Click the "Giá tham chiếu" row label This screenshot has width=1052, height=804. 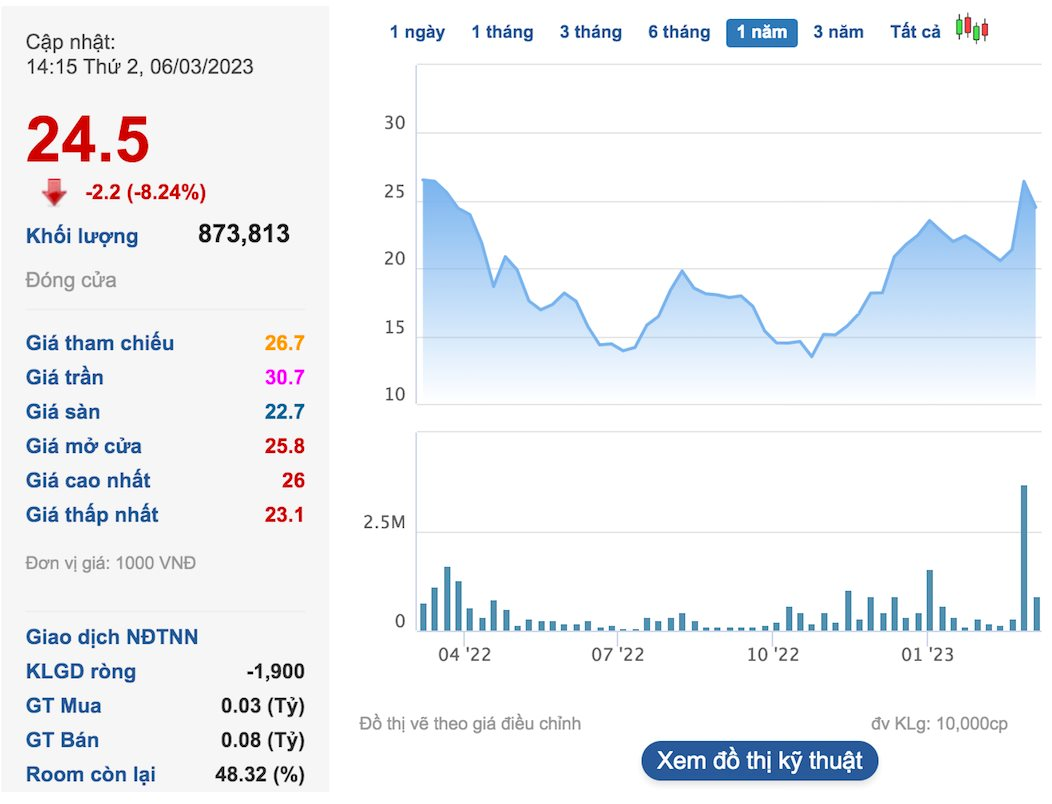tap(100, 343)
